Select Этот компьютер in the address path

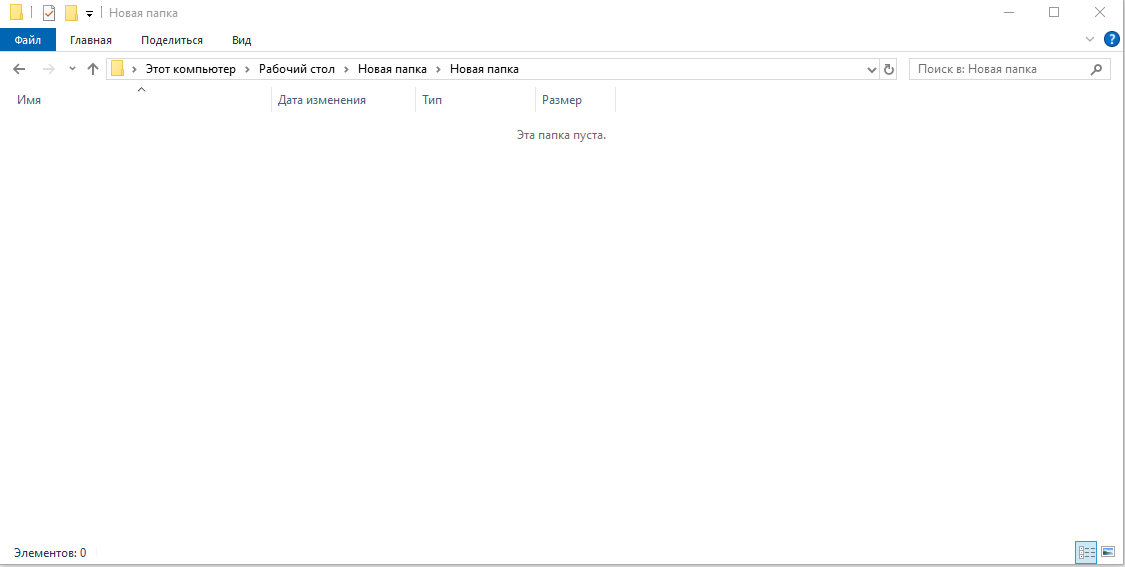191,70
